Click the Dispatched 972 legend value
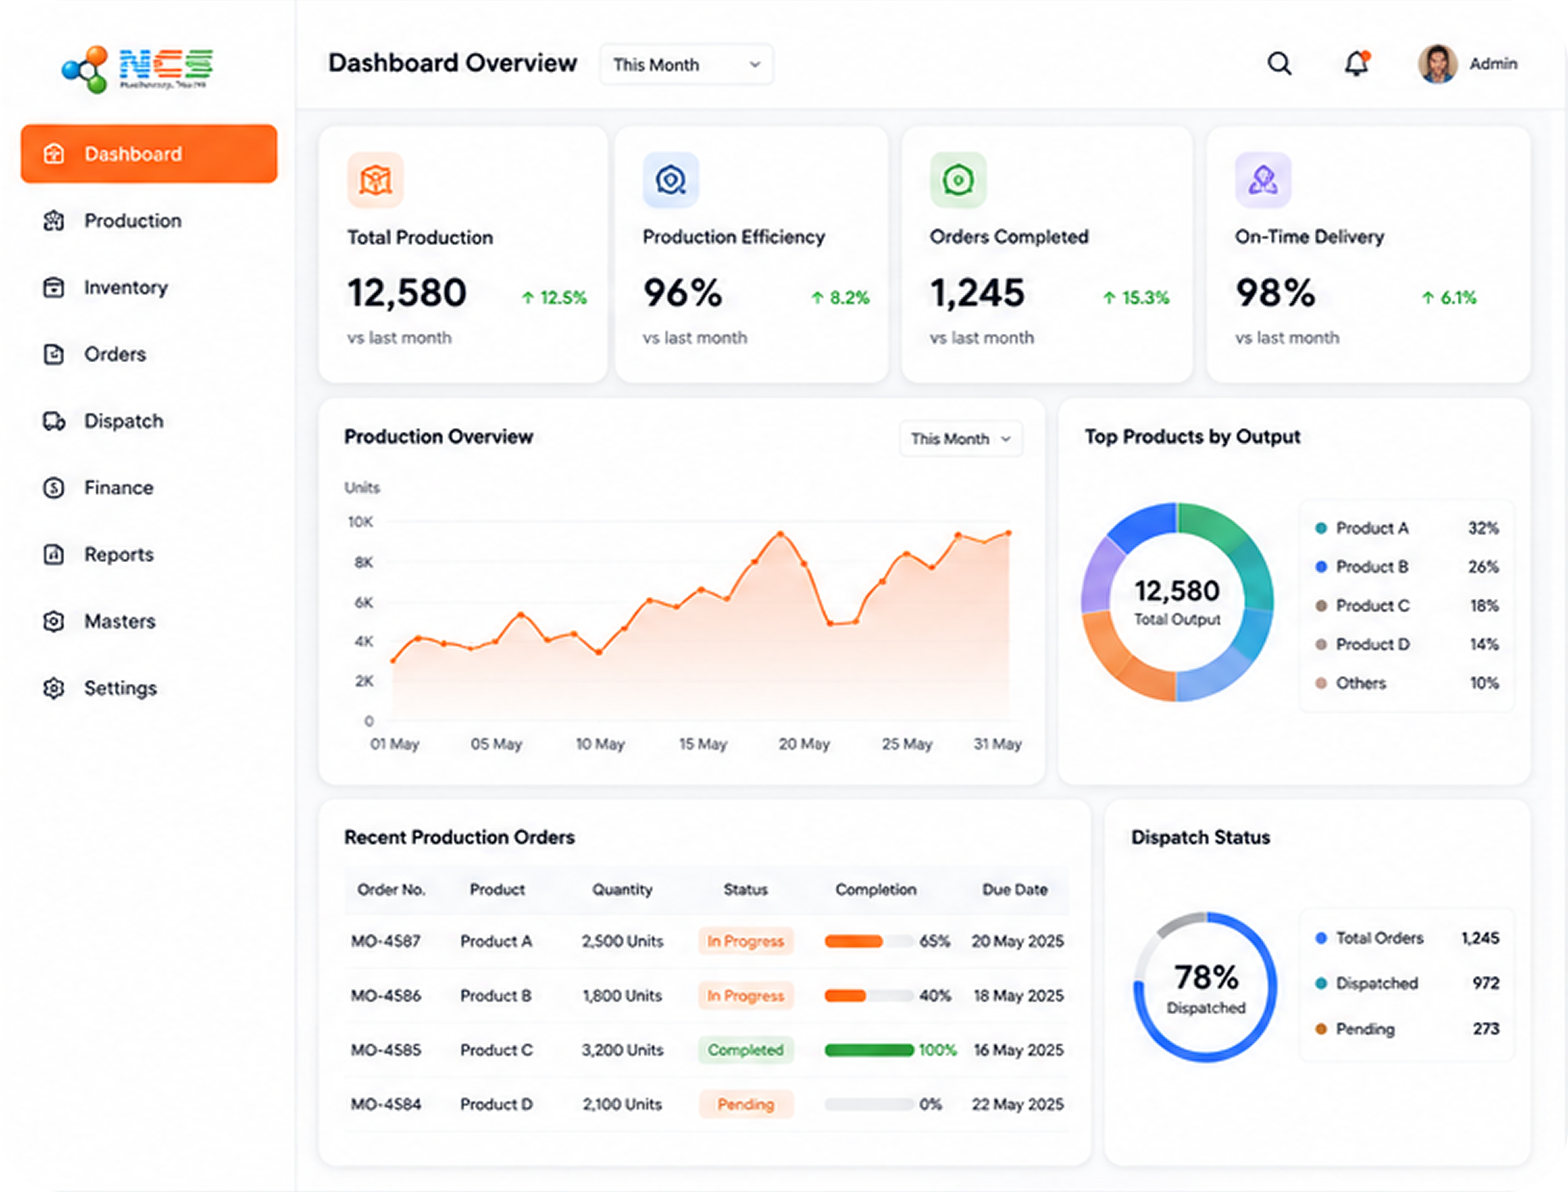Screen dimensions: 1568x1192 click(1486, 983)
